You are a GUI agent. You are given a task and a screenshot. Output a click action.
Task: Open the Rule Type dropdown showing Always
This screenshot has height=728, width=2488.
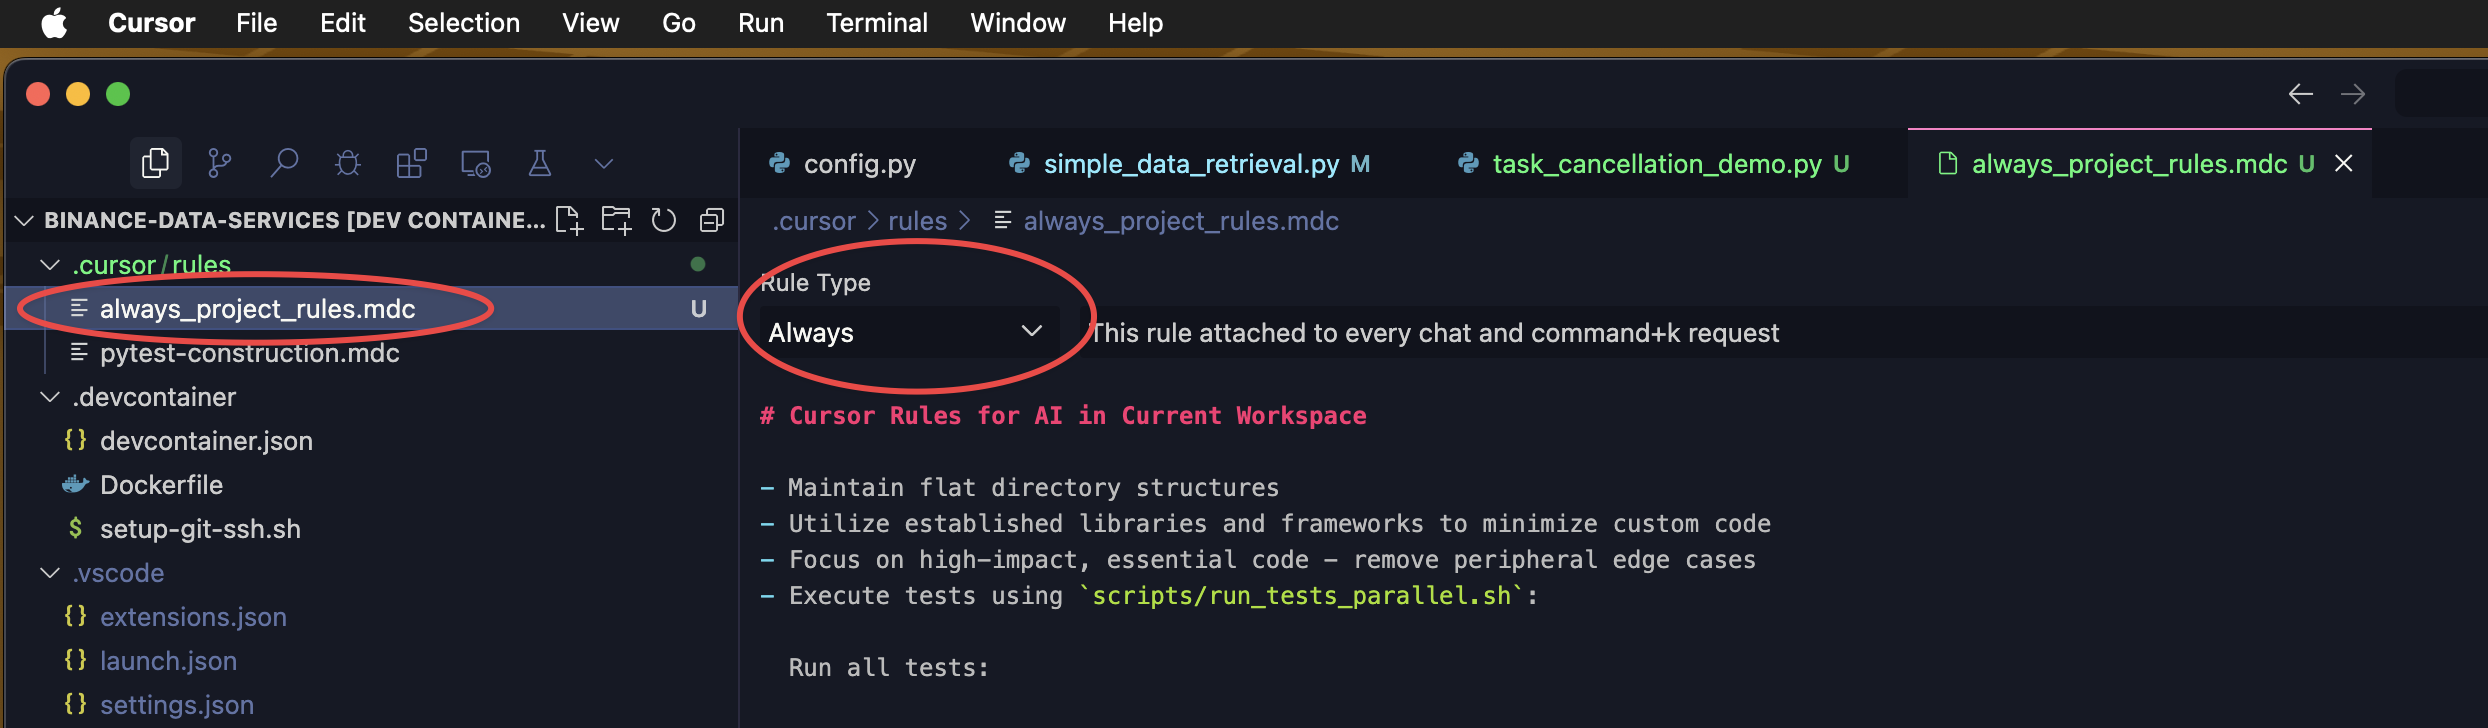point(905,332)
